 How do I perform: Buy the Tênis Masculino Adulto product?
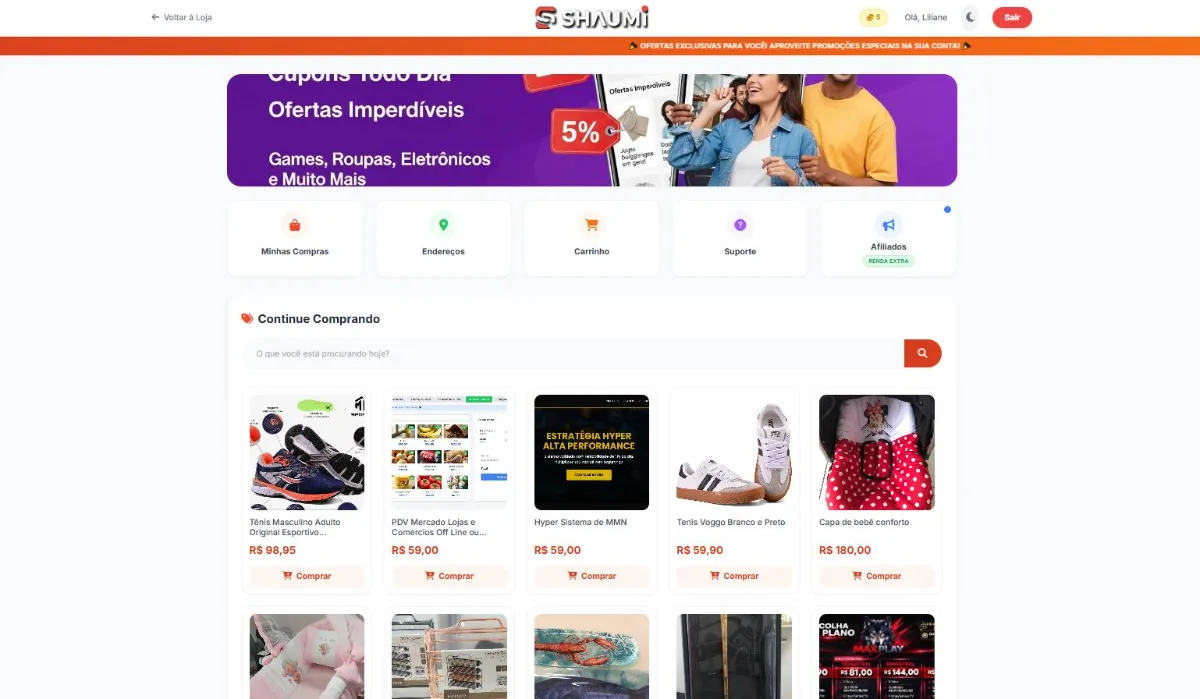[x=307, y=576]
